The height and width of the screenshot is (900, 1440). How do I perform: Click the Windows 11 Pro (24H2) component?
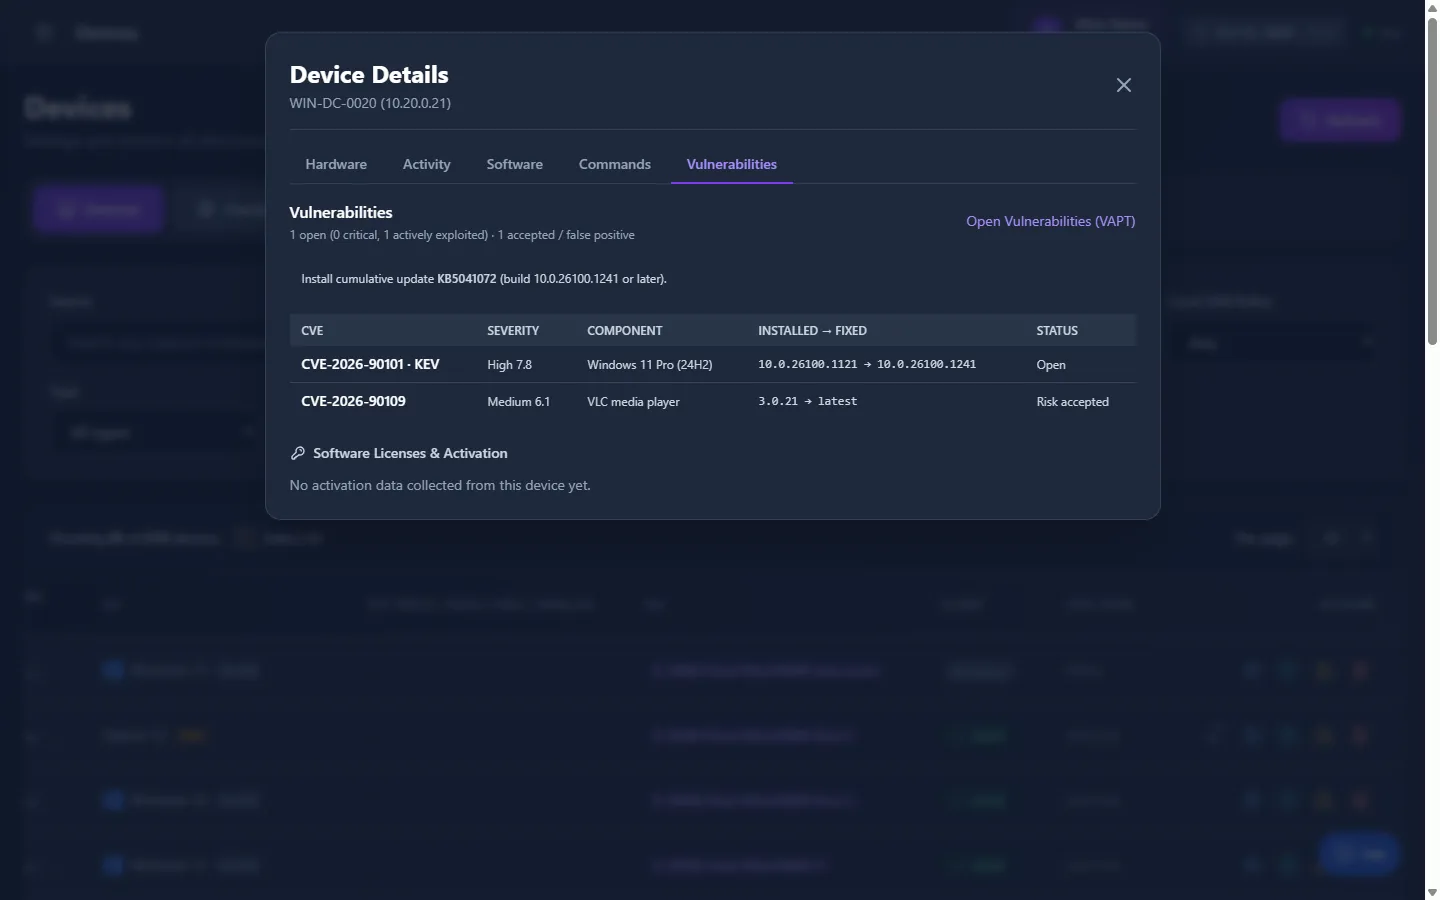point(650,365)
